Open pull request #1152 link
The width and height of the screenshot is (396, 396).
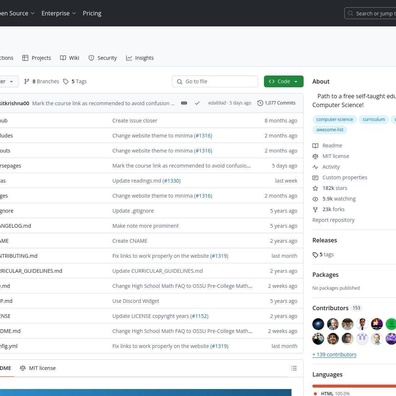click(199, 316)
